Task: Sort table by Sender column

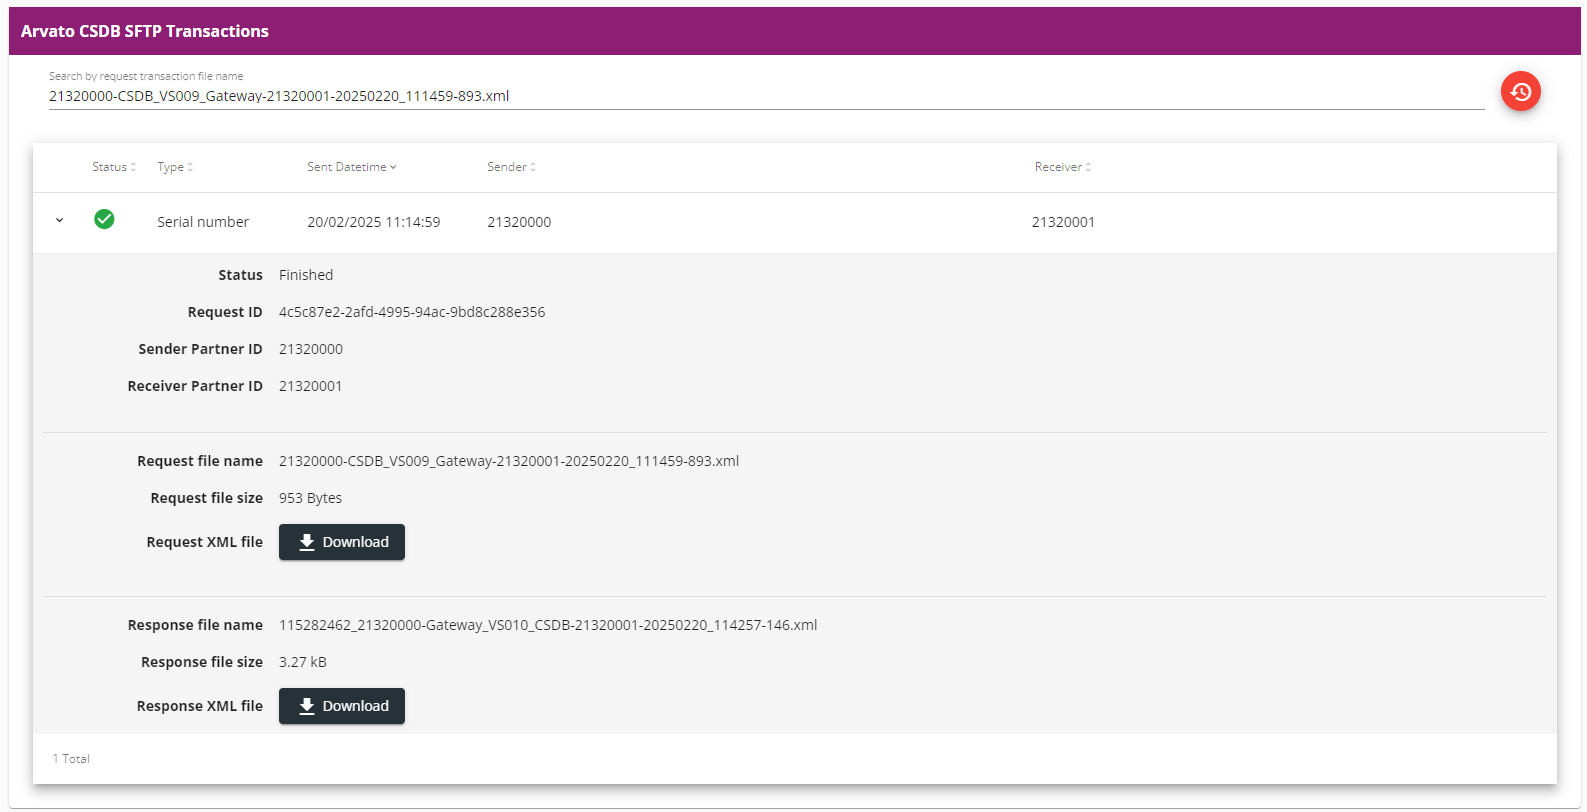Action: click(x=512, y=167)
